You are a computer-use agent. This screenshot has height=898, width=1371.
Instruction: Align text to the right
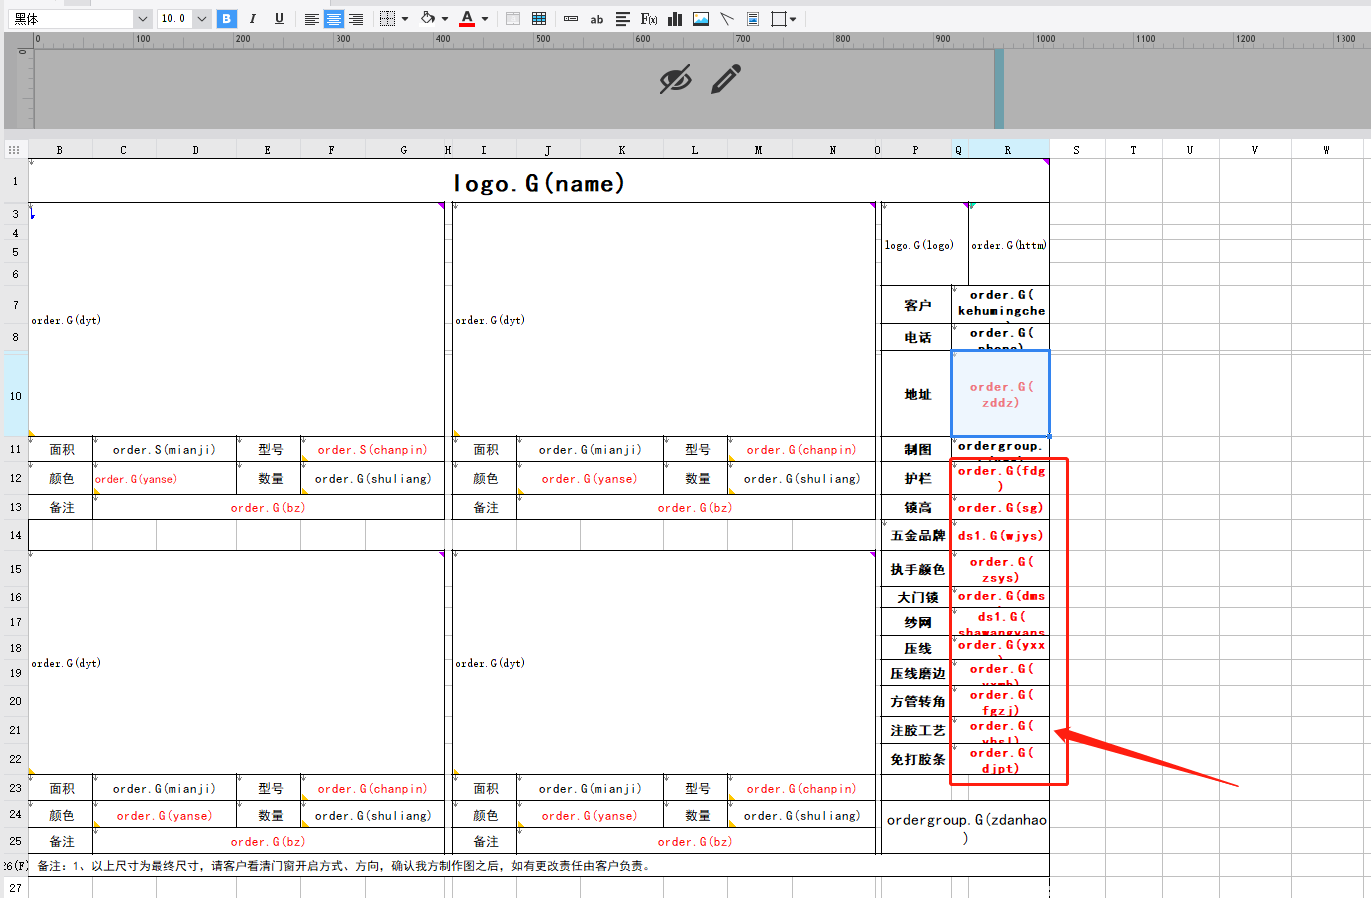tap(356, 19)
